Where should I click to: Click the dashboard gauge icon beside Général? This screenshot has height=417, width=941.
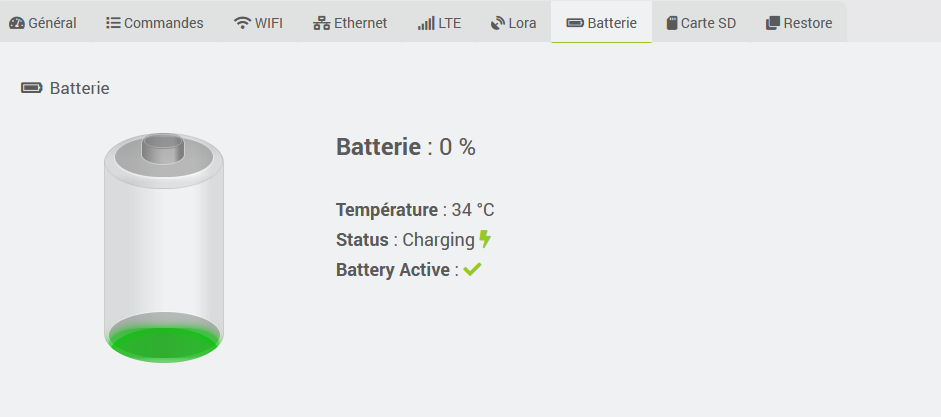pos(17,23)
